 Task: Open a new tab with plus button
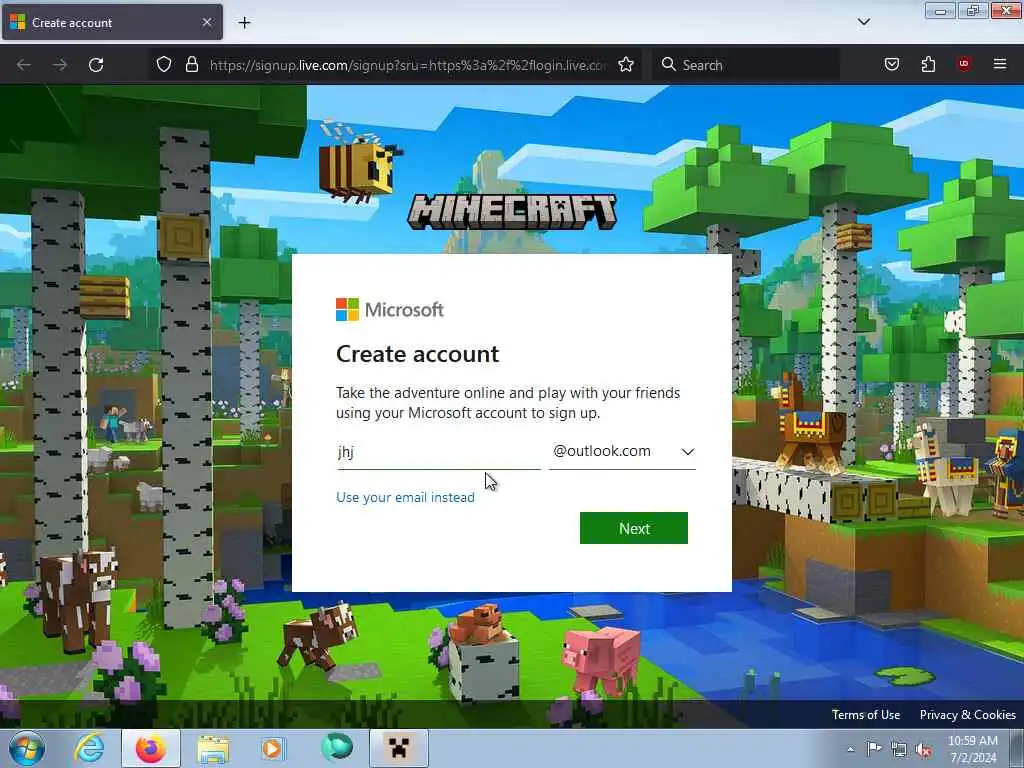244,23
